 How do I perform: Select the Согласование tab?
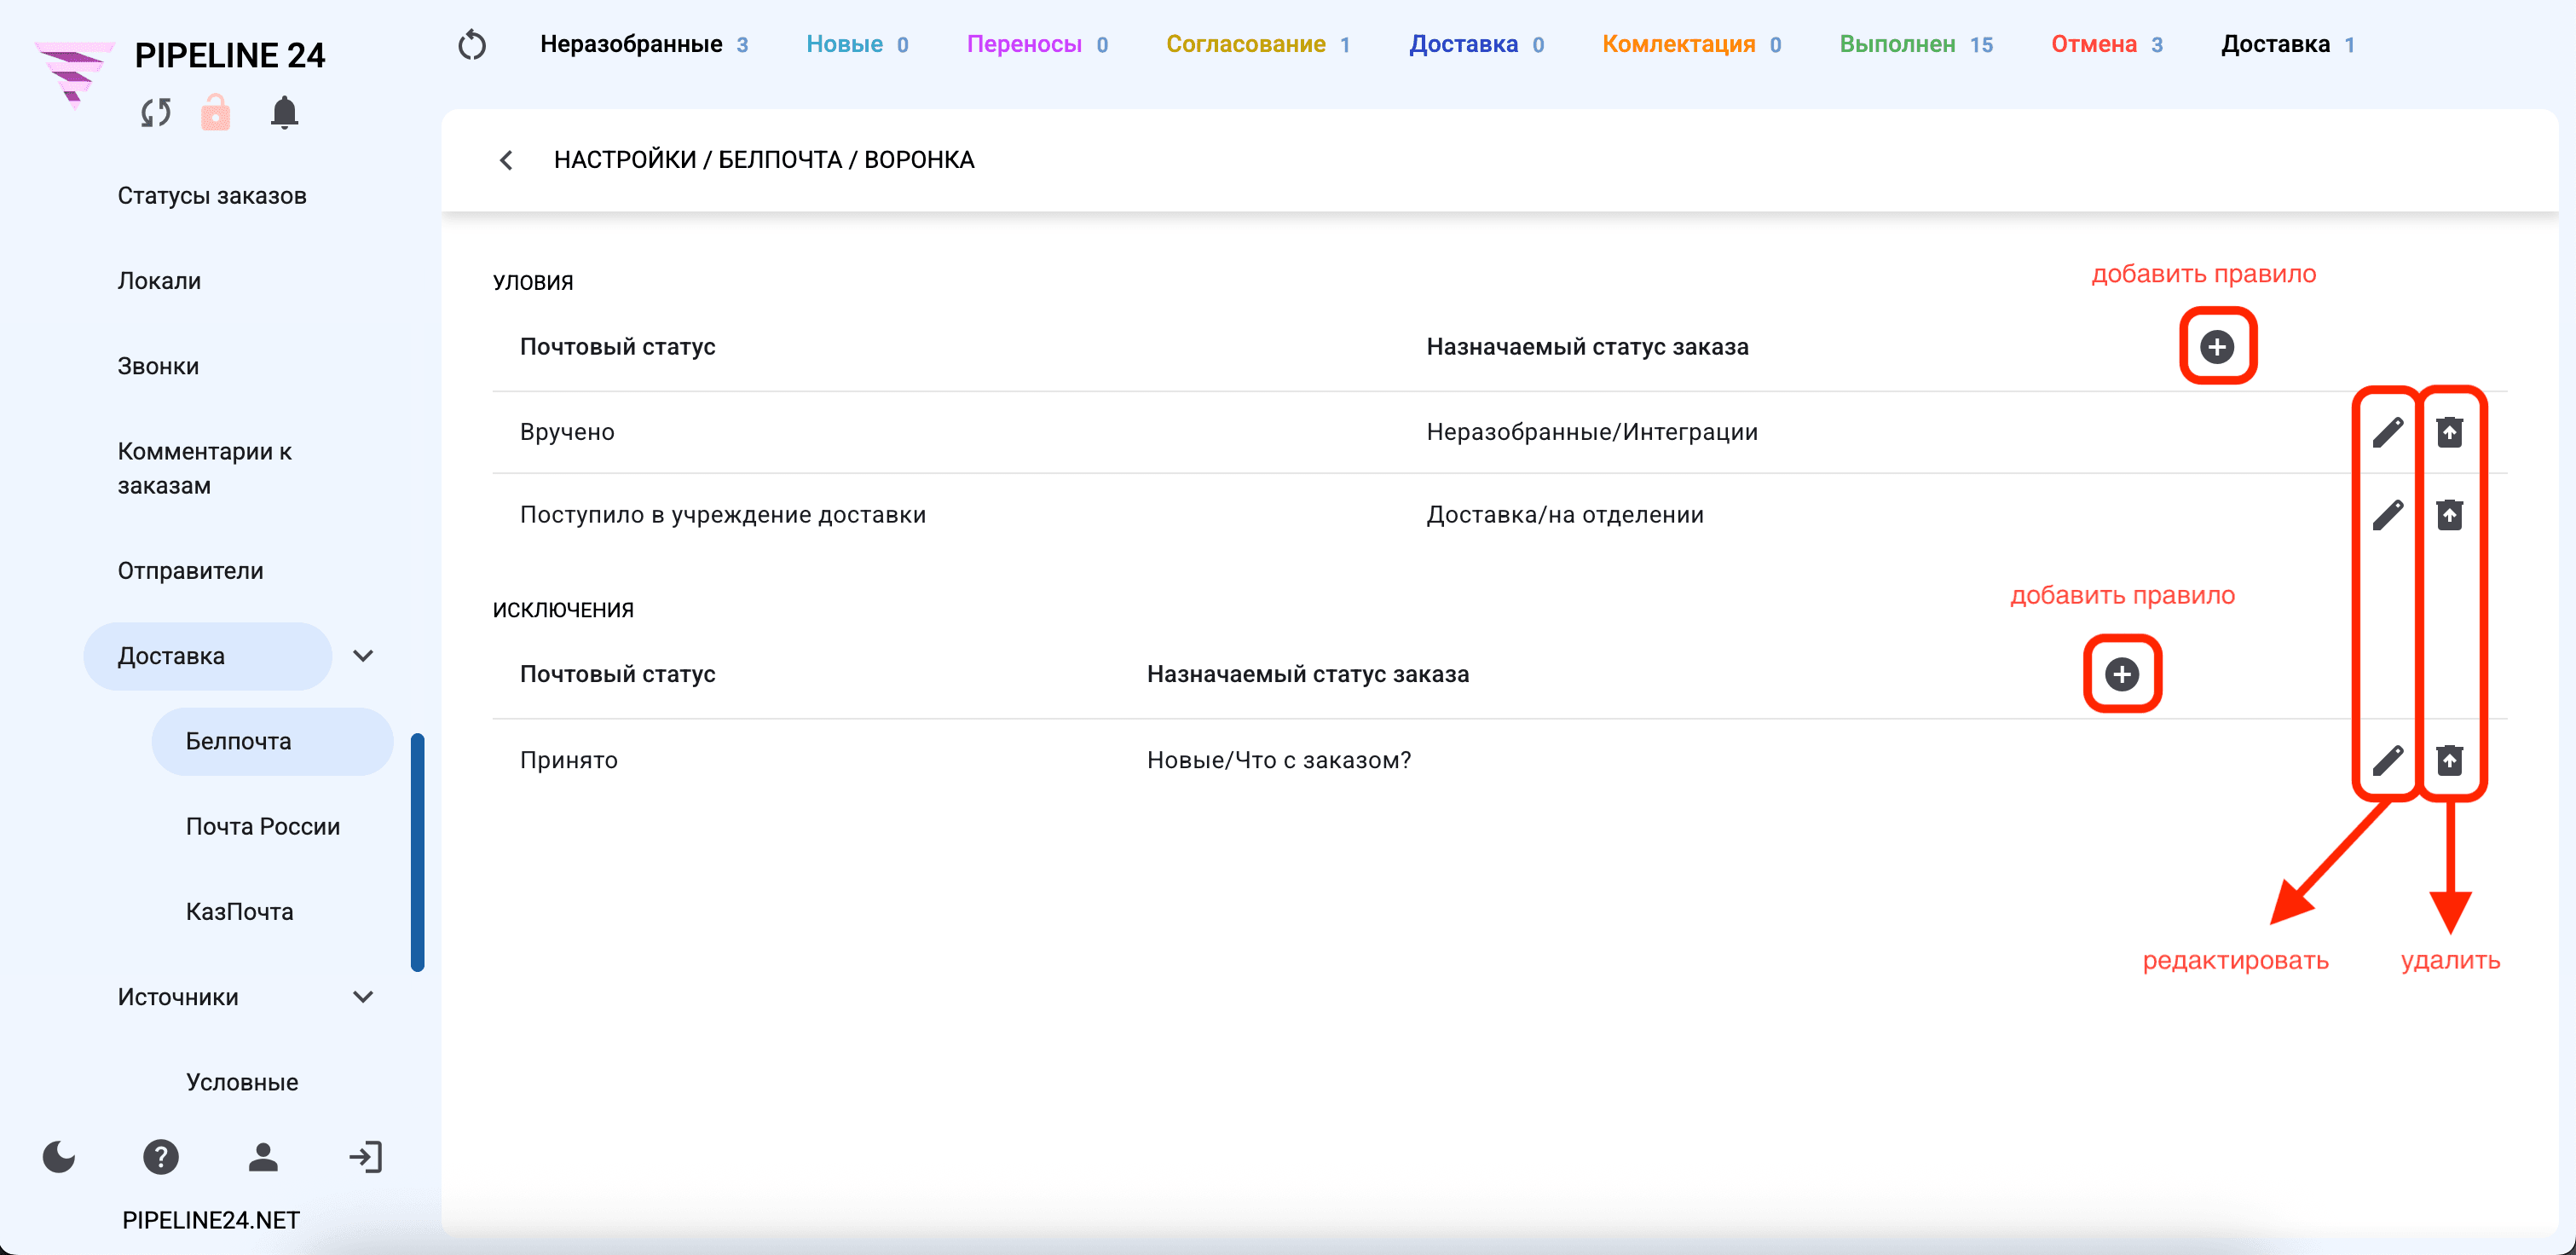[x=1258, y=45]
